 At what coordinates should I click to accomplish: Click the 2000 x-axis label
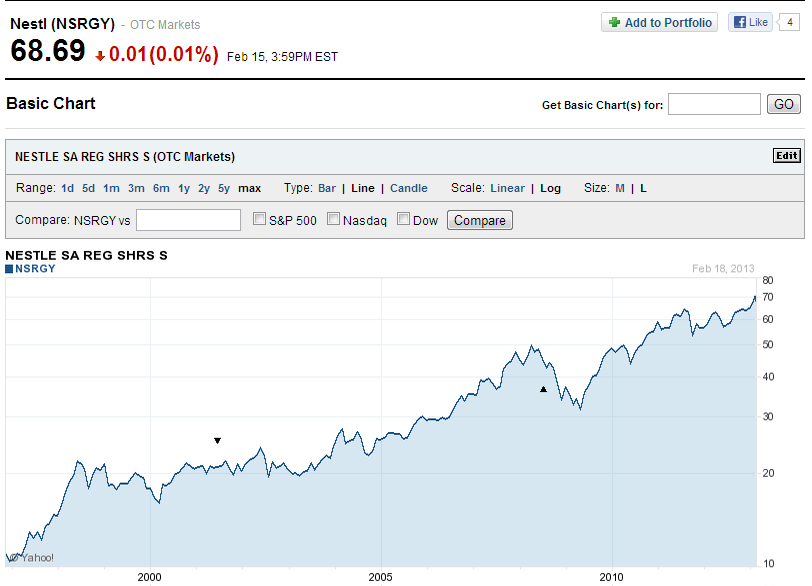point(149,577)
